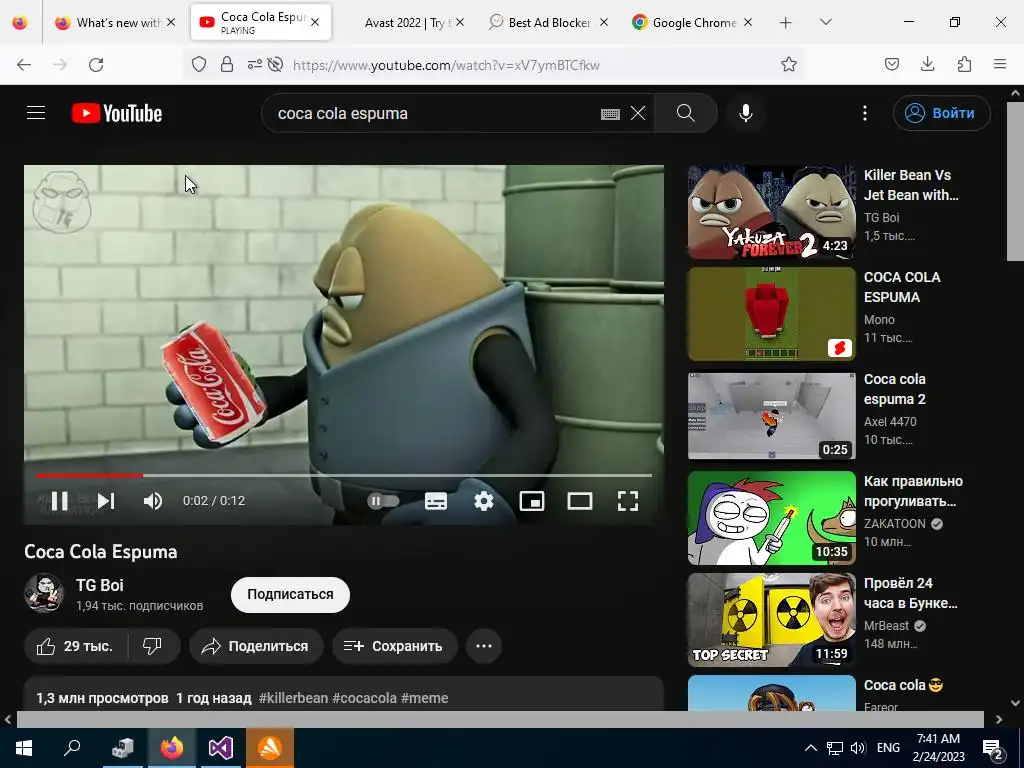Viewport: 1024px width, 768px height.
Task: Open the YouTube guide hamburger menu
Action: pyautogui.click(x=36, y=113)
